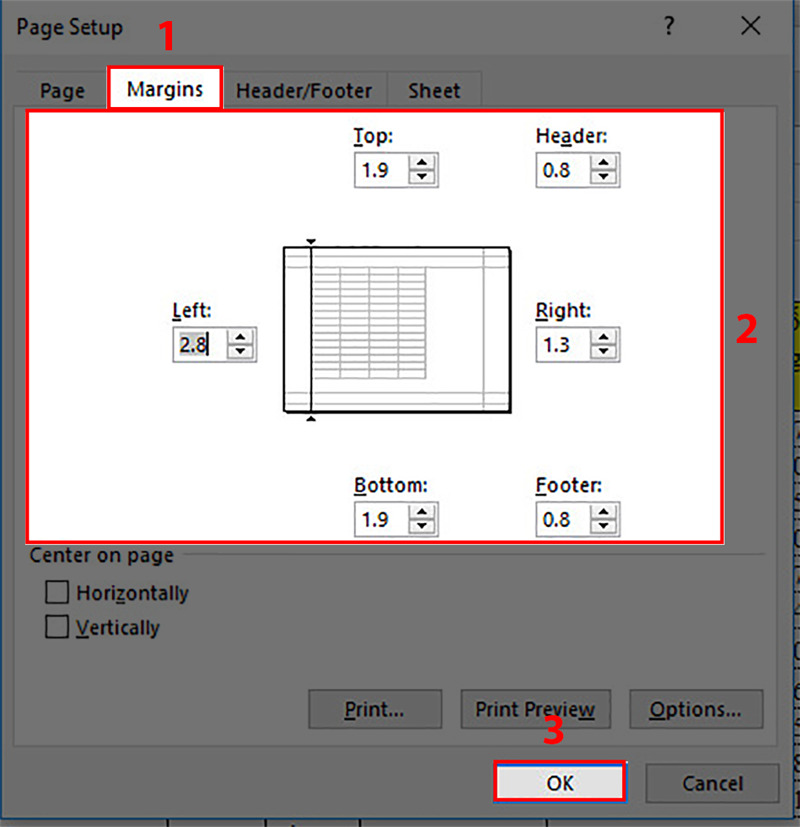Decrease the Top margin with down arrow
The image size is (800, 827).
pyautogui.click(x=424, y=178)
